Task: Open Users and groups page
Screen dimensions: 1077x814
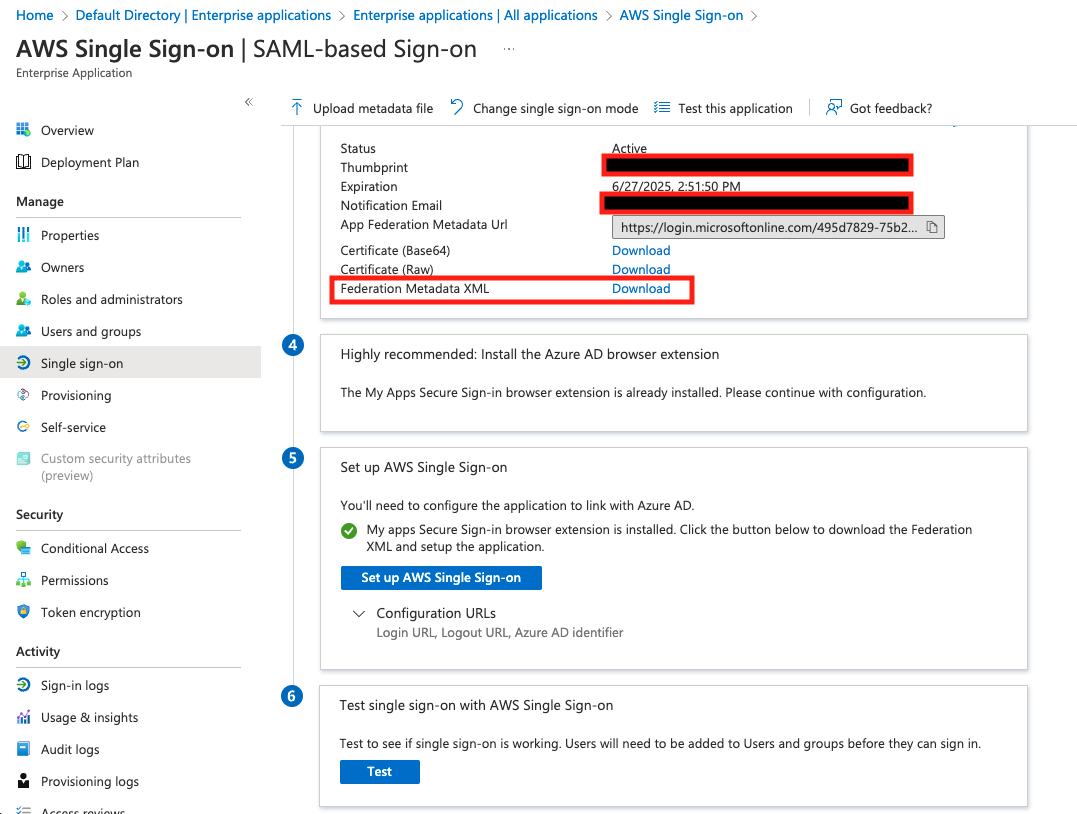Action: tap(91, 331)
